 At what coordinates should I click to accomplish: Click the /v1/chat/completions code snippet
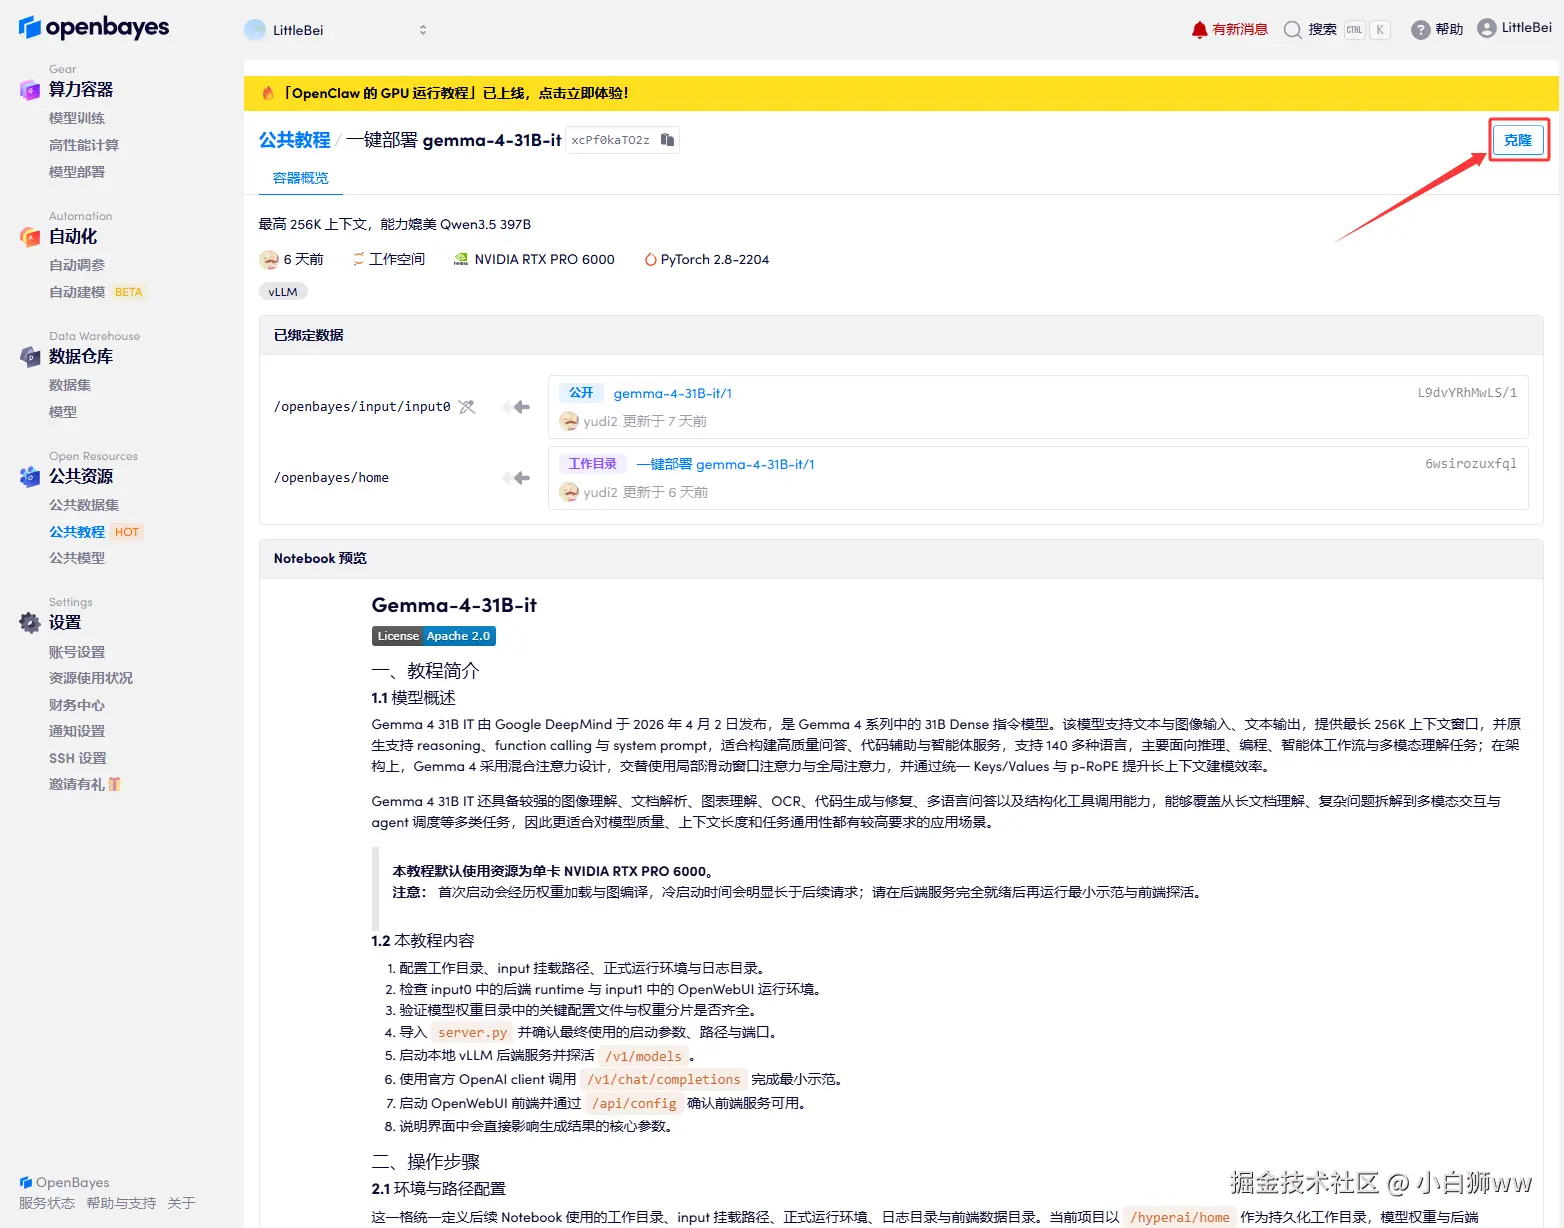click(664, 1079)
